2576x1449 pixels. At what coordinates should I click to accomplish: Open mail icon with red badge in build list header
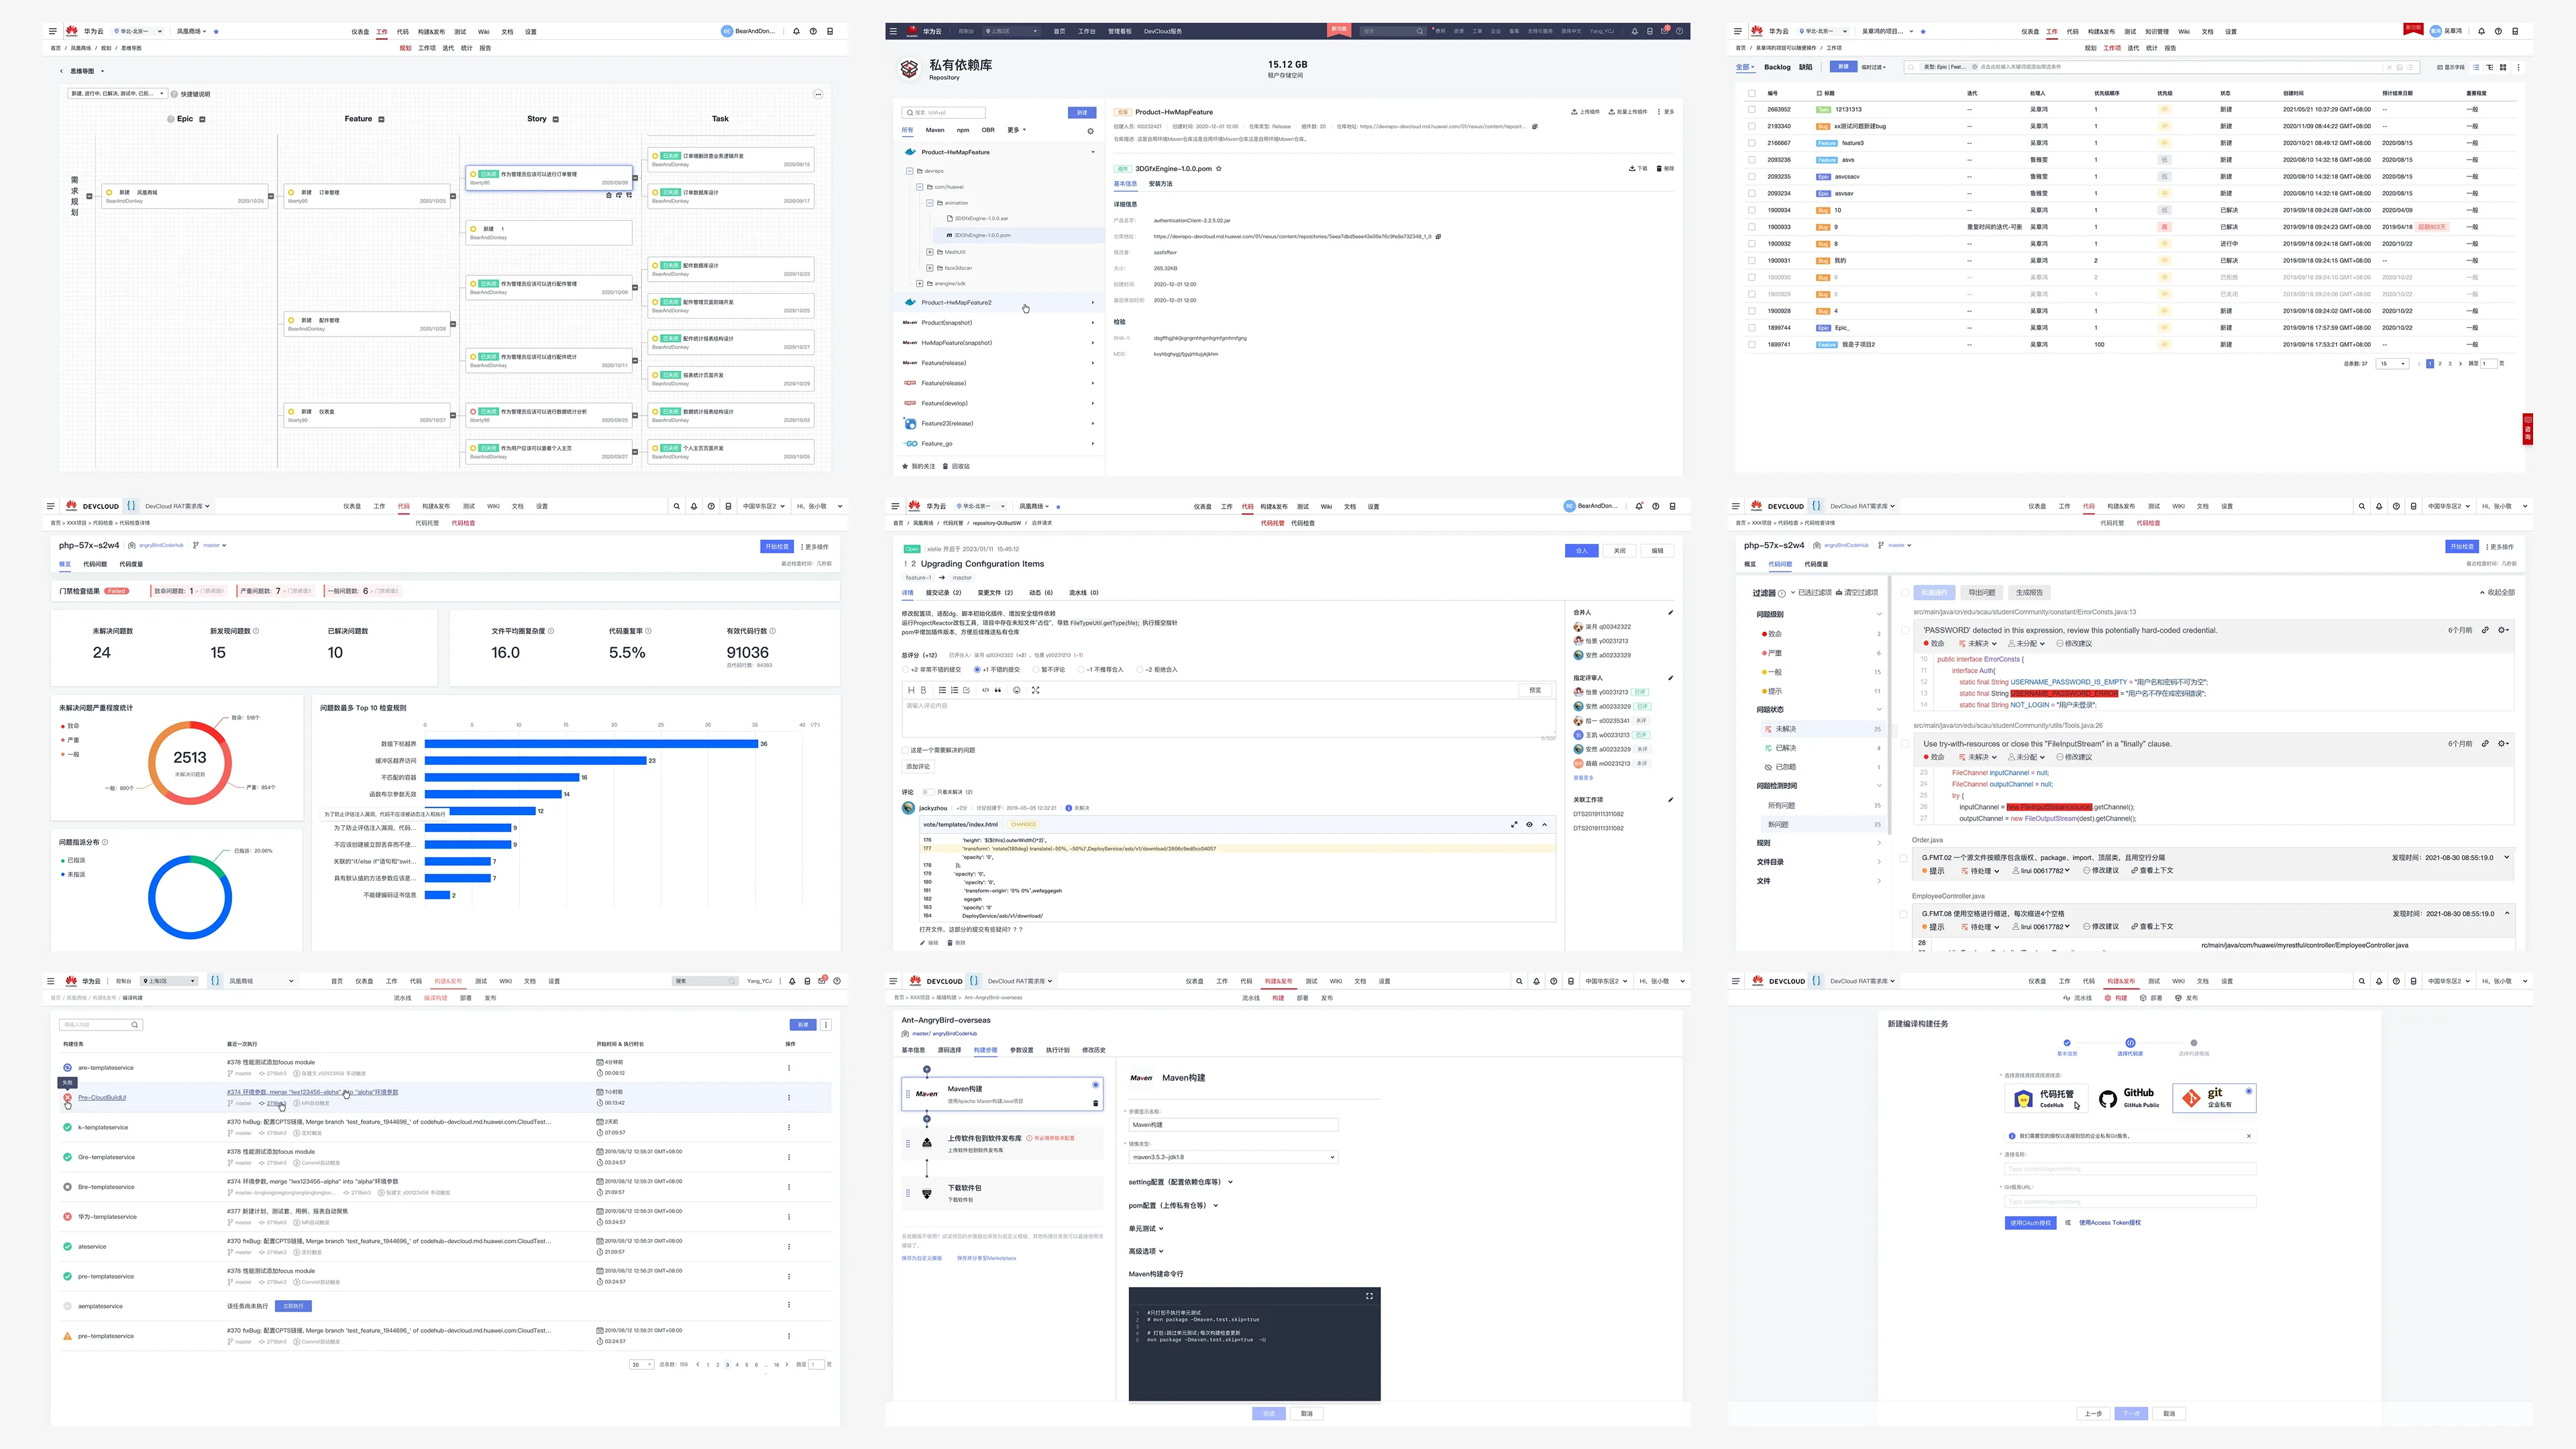[822, 981]
